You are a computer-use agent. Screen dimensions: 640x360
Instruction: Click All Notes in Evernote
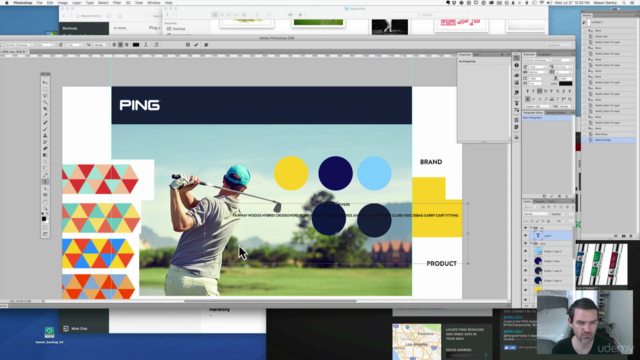[x=120, y=28]
